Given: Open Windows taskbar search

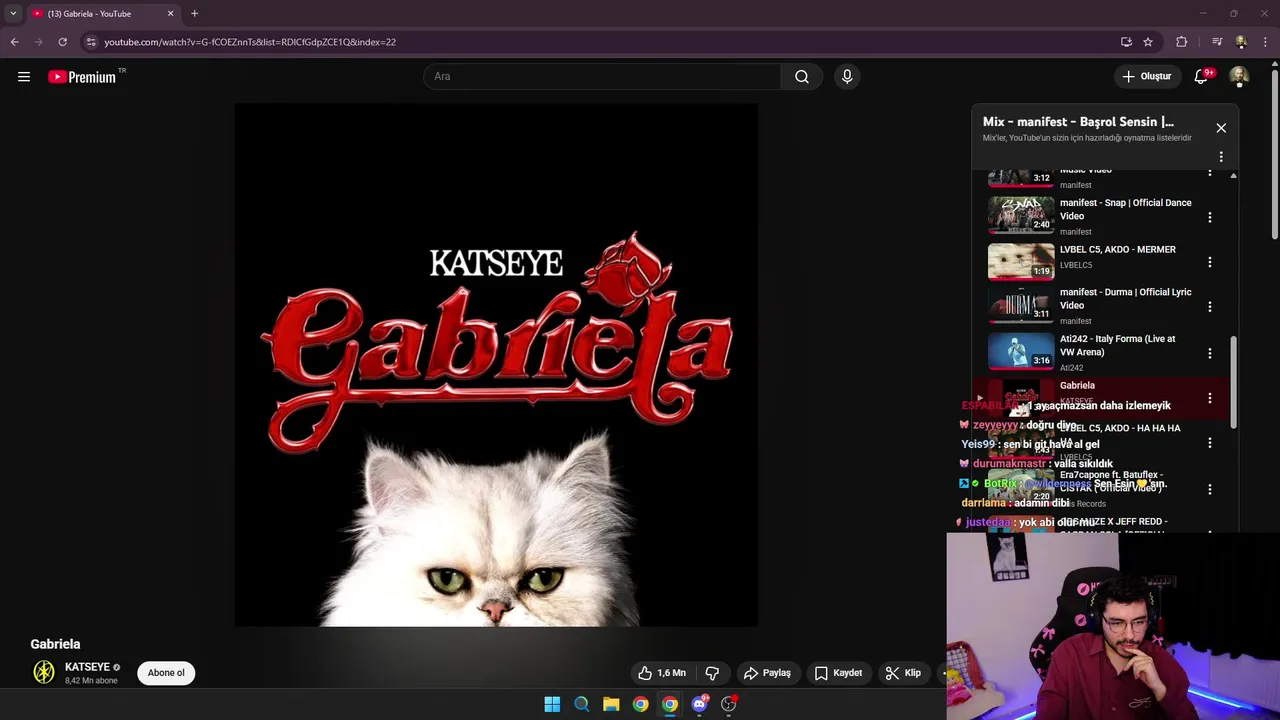Looking at the screenshot, I should 582,704.
